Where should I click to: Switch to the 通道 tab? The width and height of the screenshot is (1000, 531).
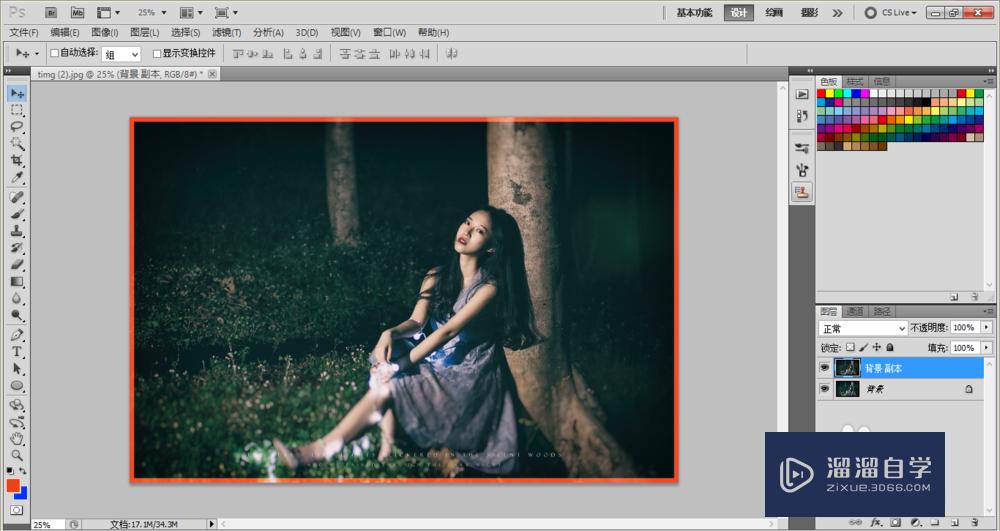click(855, 311)
